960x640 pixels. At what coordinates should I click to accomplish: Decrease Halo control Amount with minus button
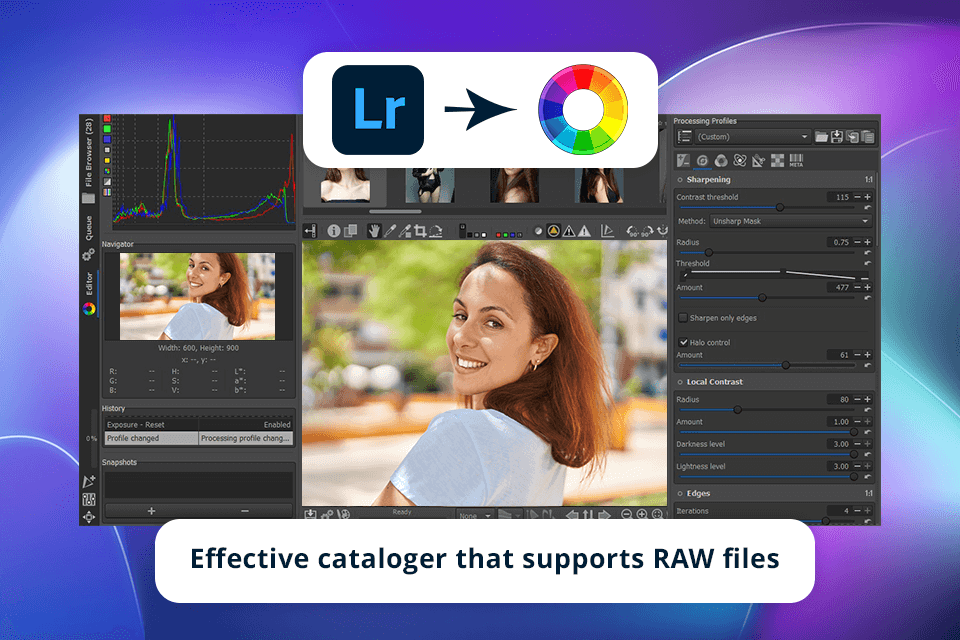pos(857,355)
